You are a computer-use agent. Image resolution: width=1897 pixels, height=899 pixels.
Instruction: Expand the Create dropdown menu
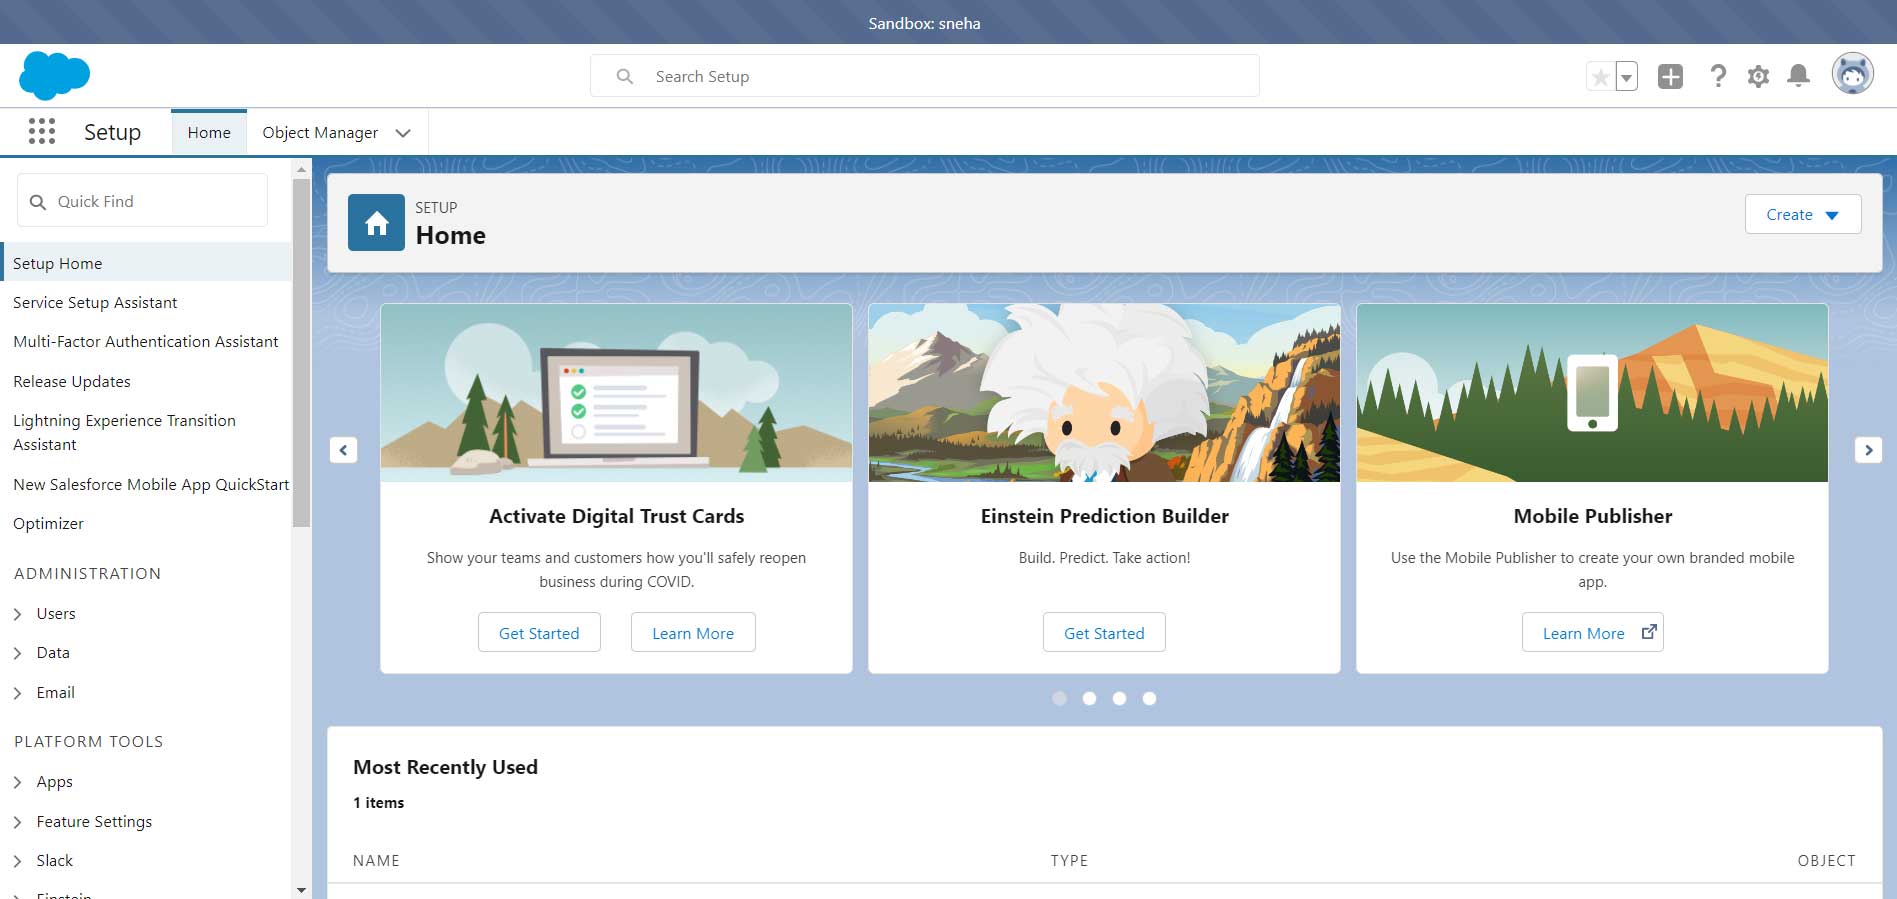(x=1802, y=214)
